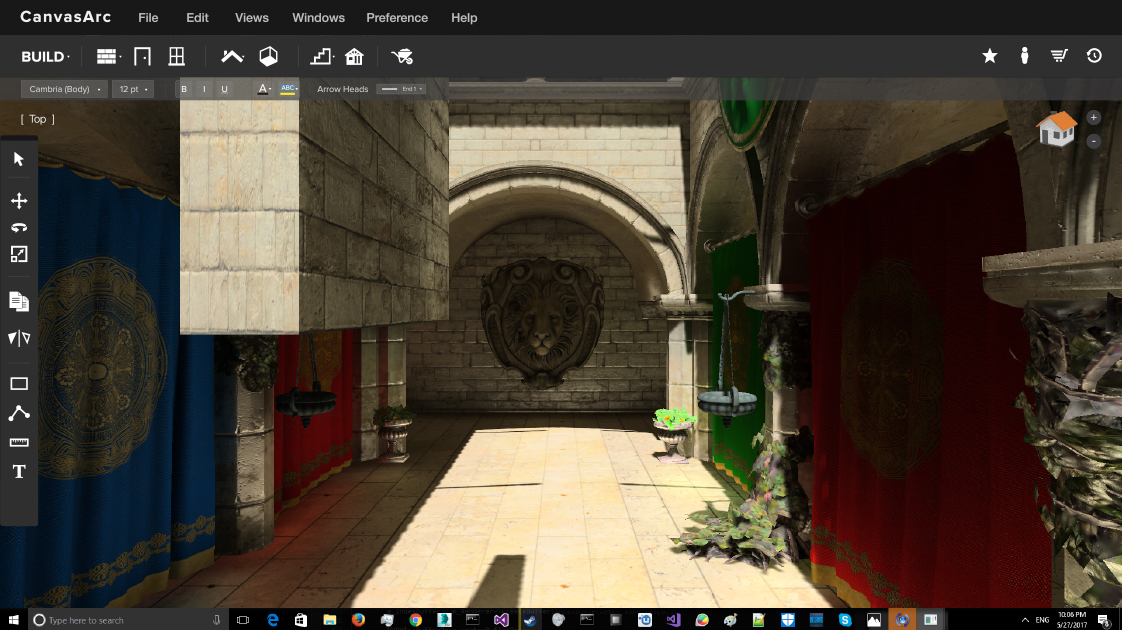Select the mirror flip tool

19,339
